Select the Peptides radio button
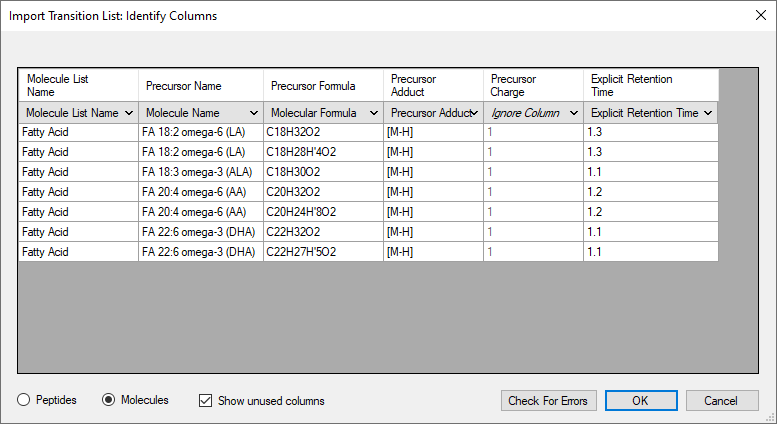 24,400
